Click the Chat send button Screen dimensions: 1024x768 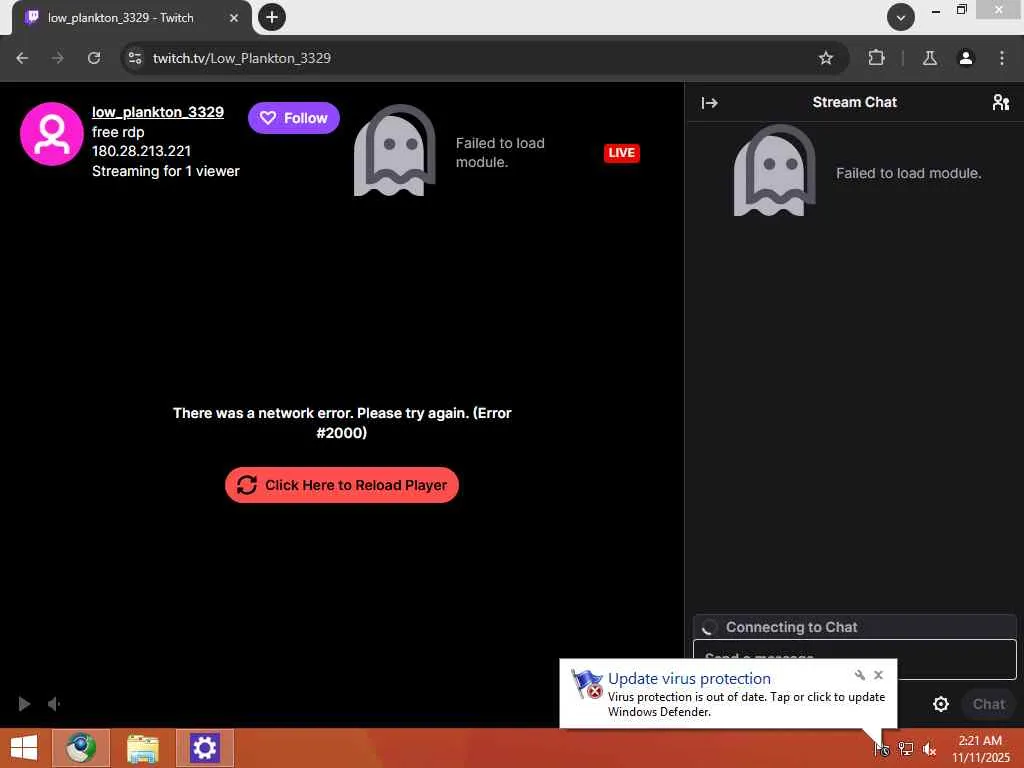(989, 704)
